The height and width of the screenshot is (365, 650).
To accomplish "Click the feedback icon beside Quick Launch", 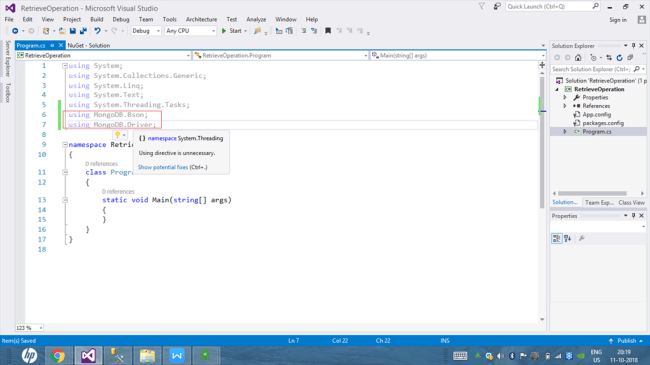I will (x=497, y=6).
